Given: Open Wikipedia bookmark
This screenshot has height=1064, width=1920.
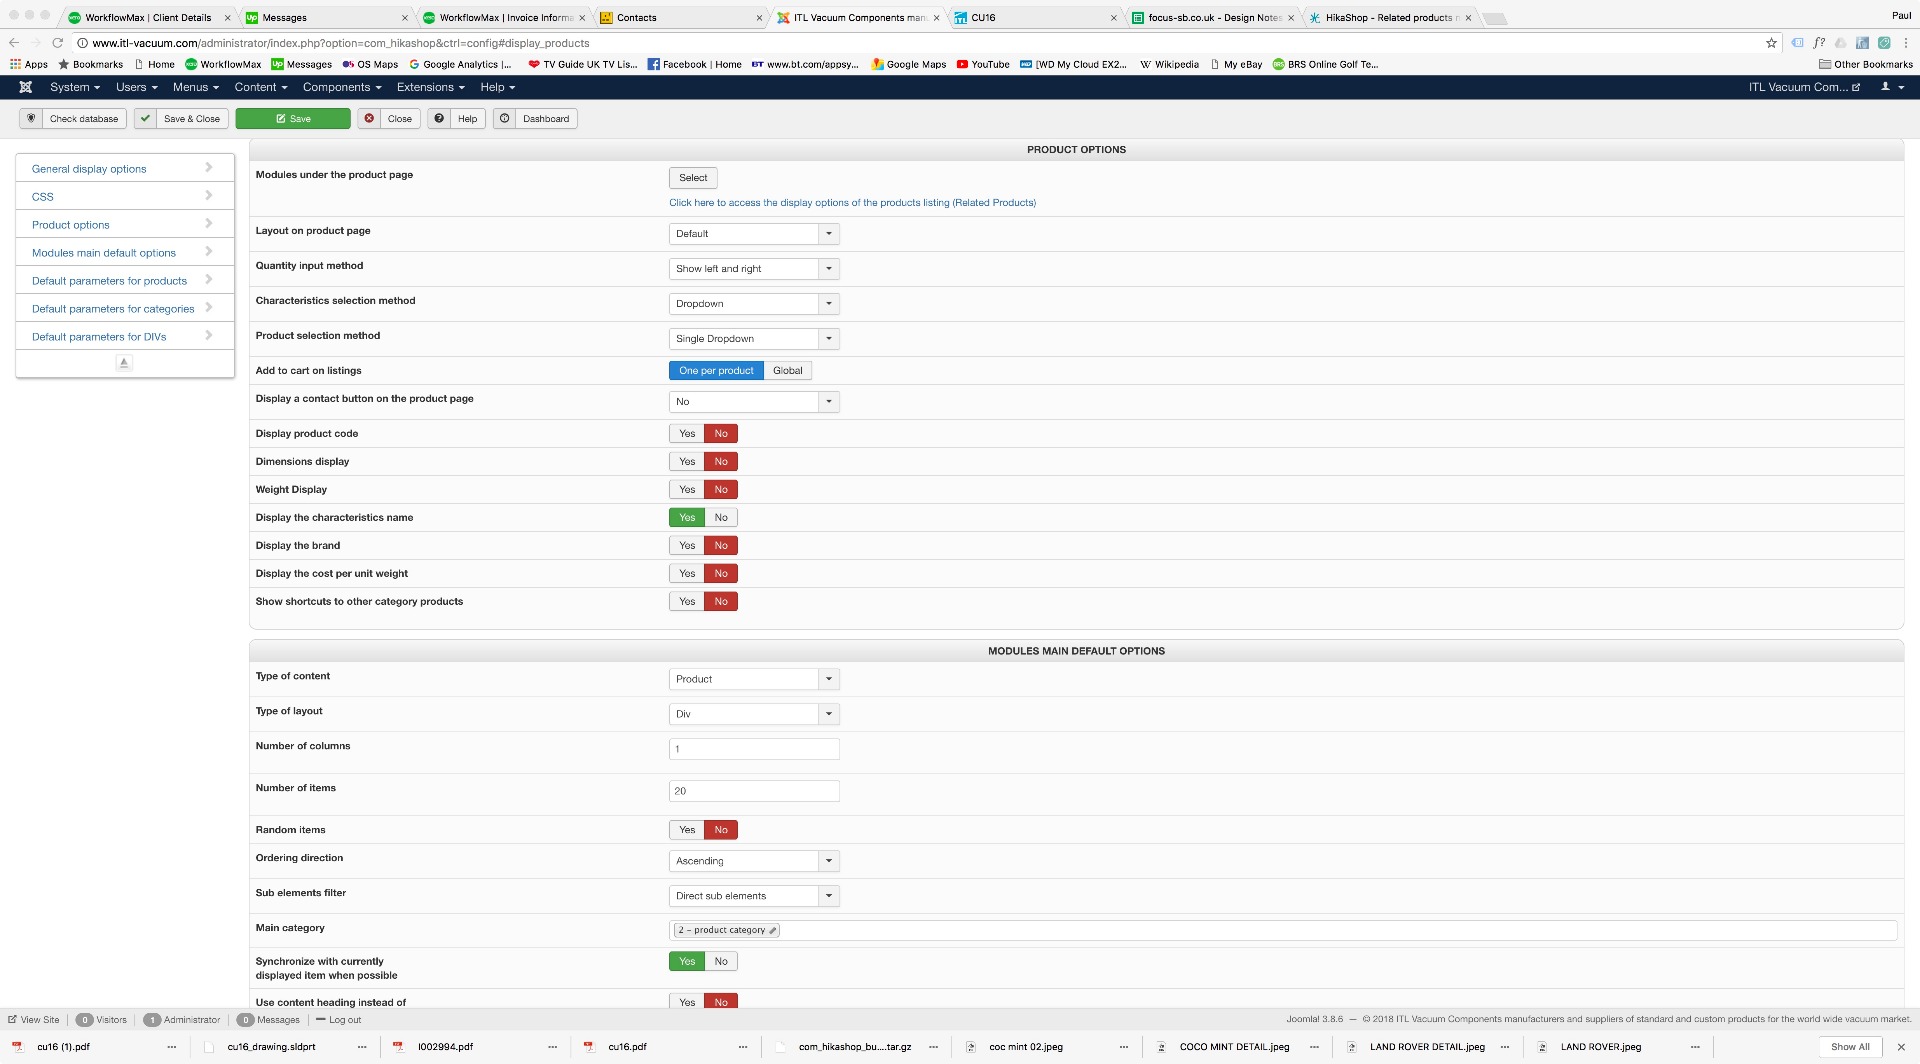Looking at the screenshot, I should [x=1170, y=64].
